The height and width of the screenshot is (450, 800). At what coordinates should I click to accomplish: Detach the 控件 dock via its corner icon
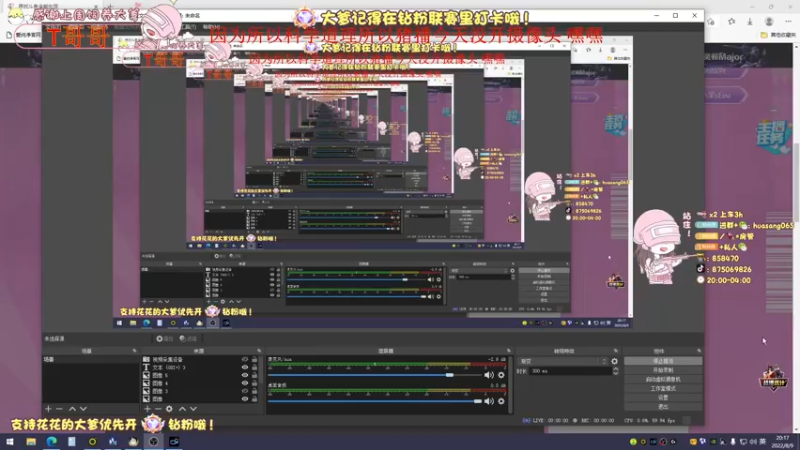click(699, 351)
